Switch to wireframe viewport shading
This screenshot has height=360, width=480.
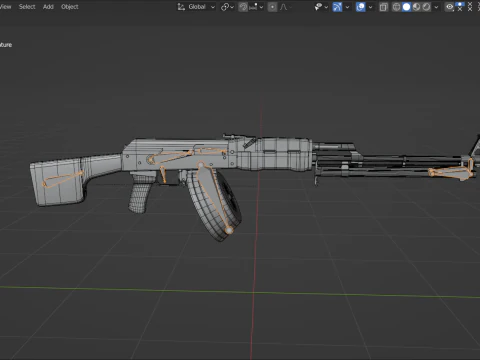tap(396, 7)
